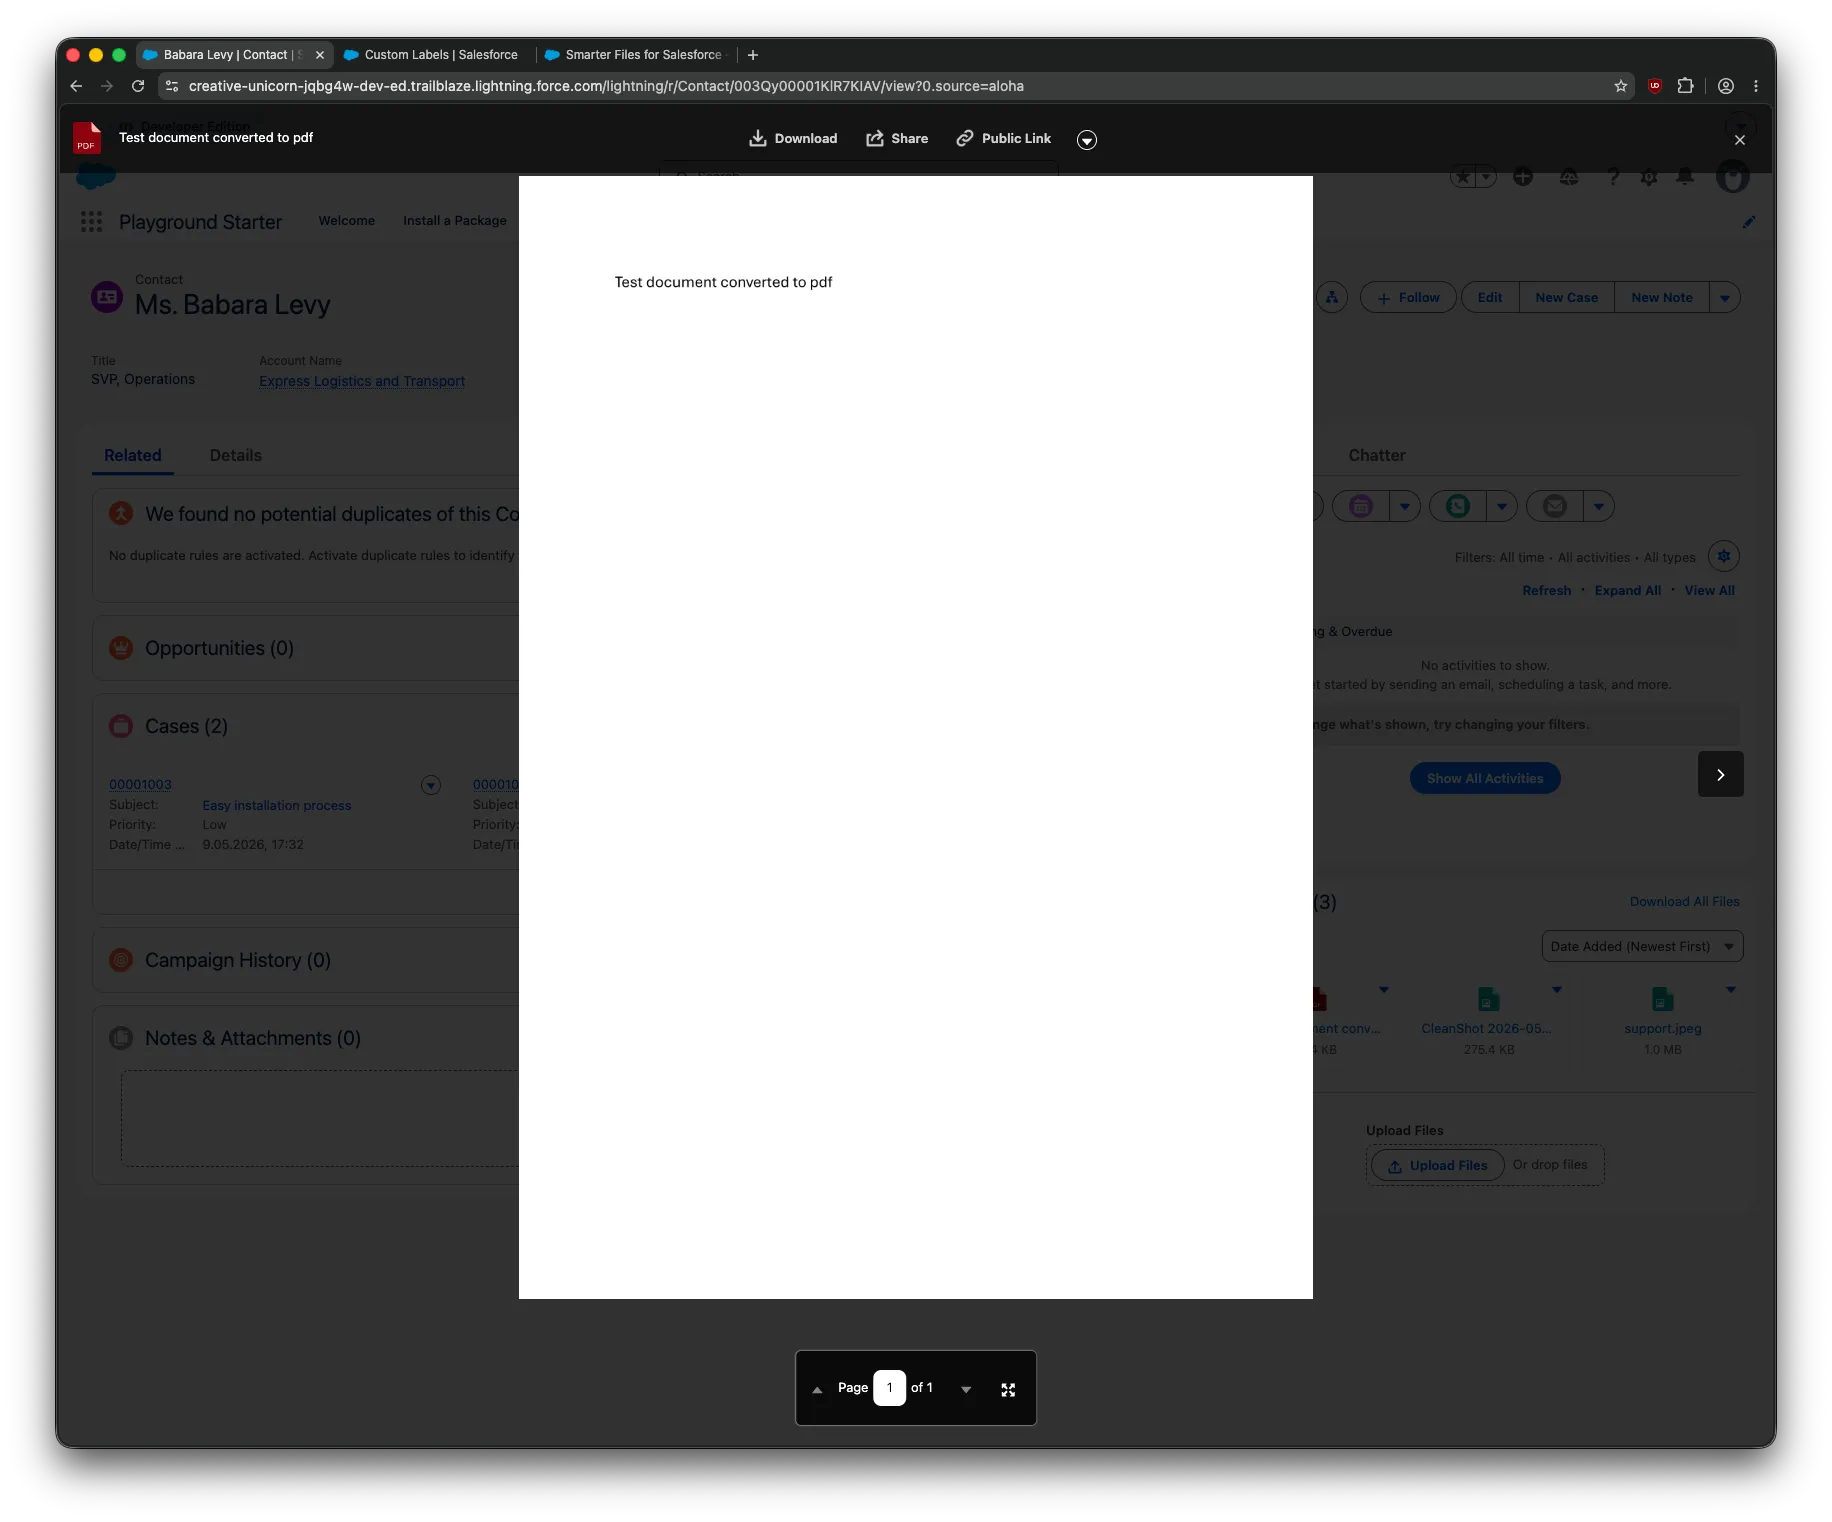Switch to Custom Labels browser tab
The width and height of the screenshot is (1832, 1522).
pos(432,55)
